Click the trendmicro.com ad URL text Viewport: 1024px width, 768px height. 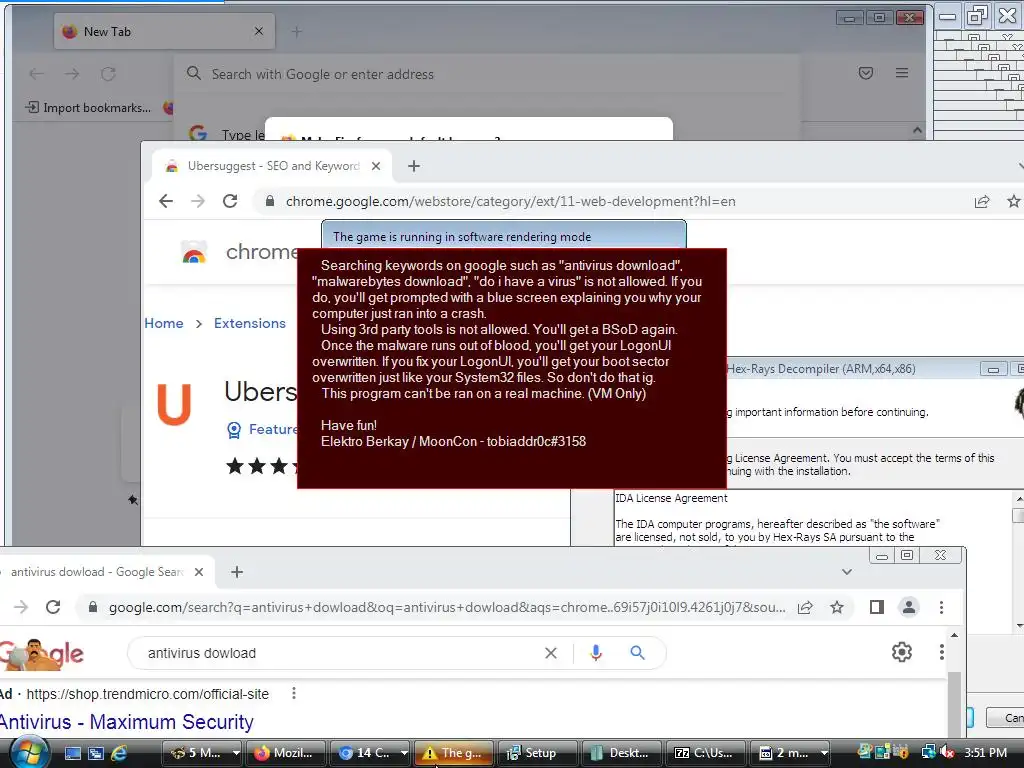pyautogui.click(x=148, y=694)
